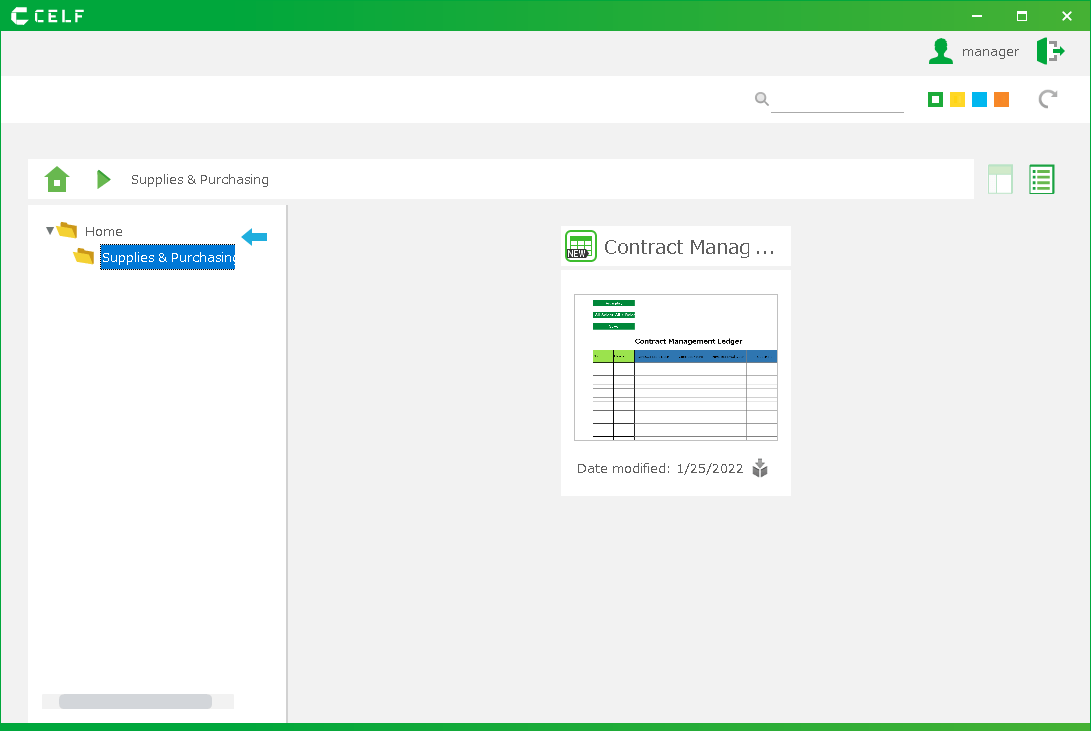This screenshot has width=1091, height=731.
Task: Collapse the Home folder tree node
Action: point(50,231)
